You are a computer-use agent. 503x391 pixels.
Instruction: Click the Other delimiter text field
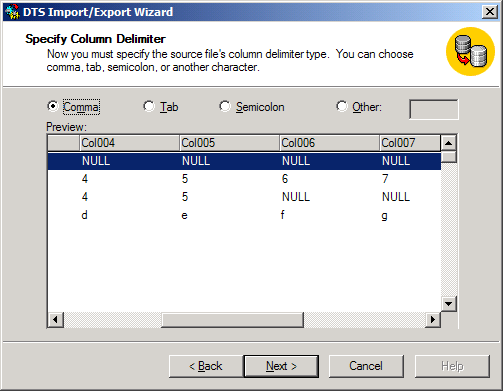(x=434, y=109)
